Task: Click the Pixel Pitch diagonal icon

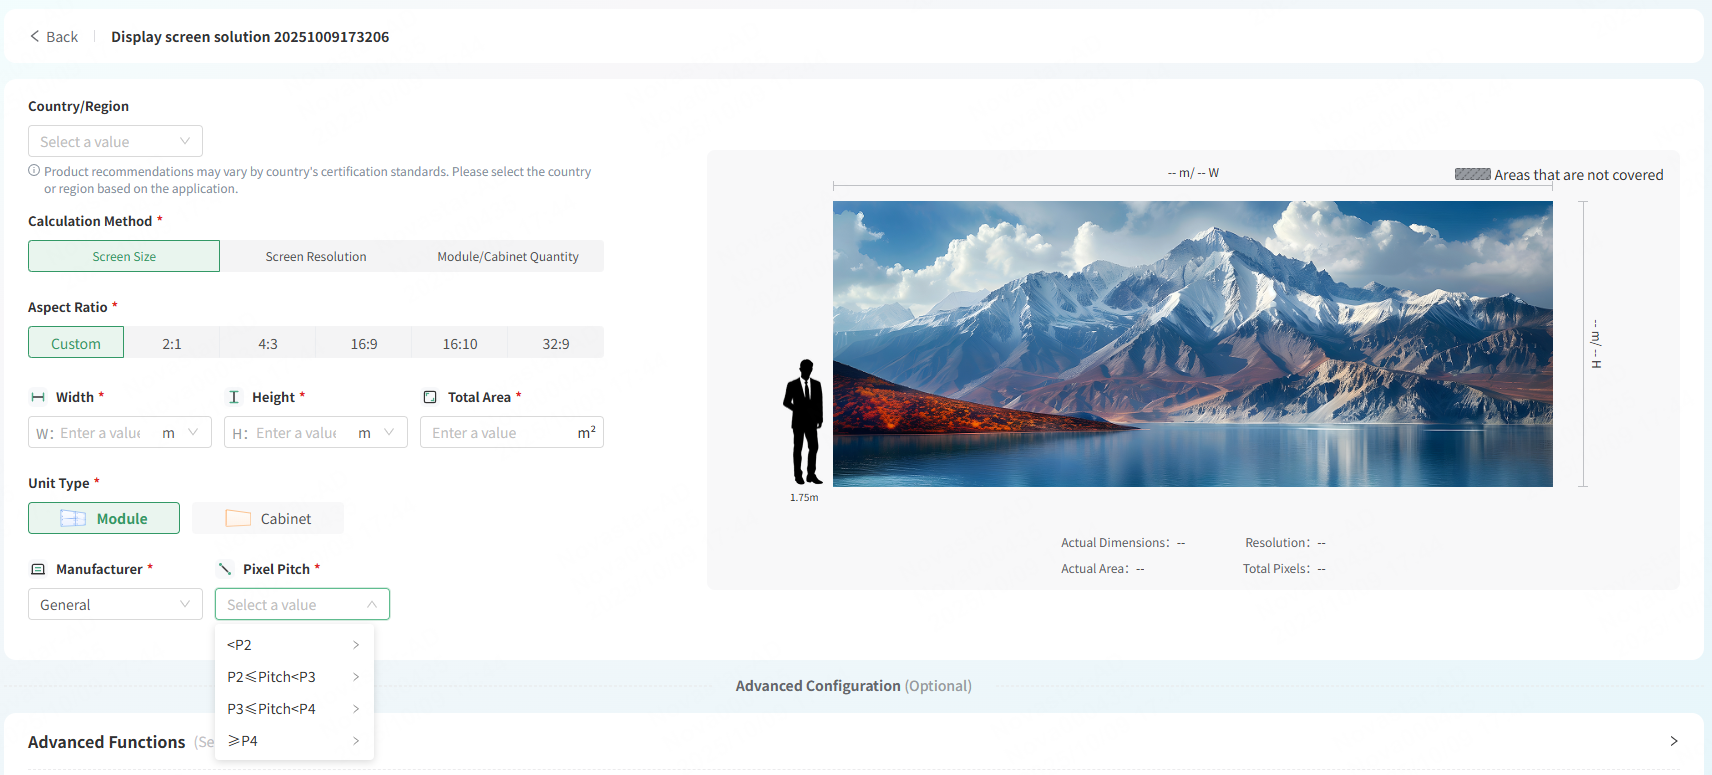Action: 225,569
